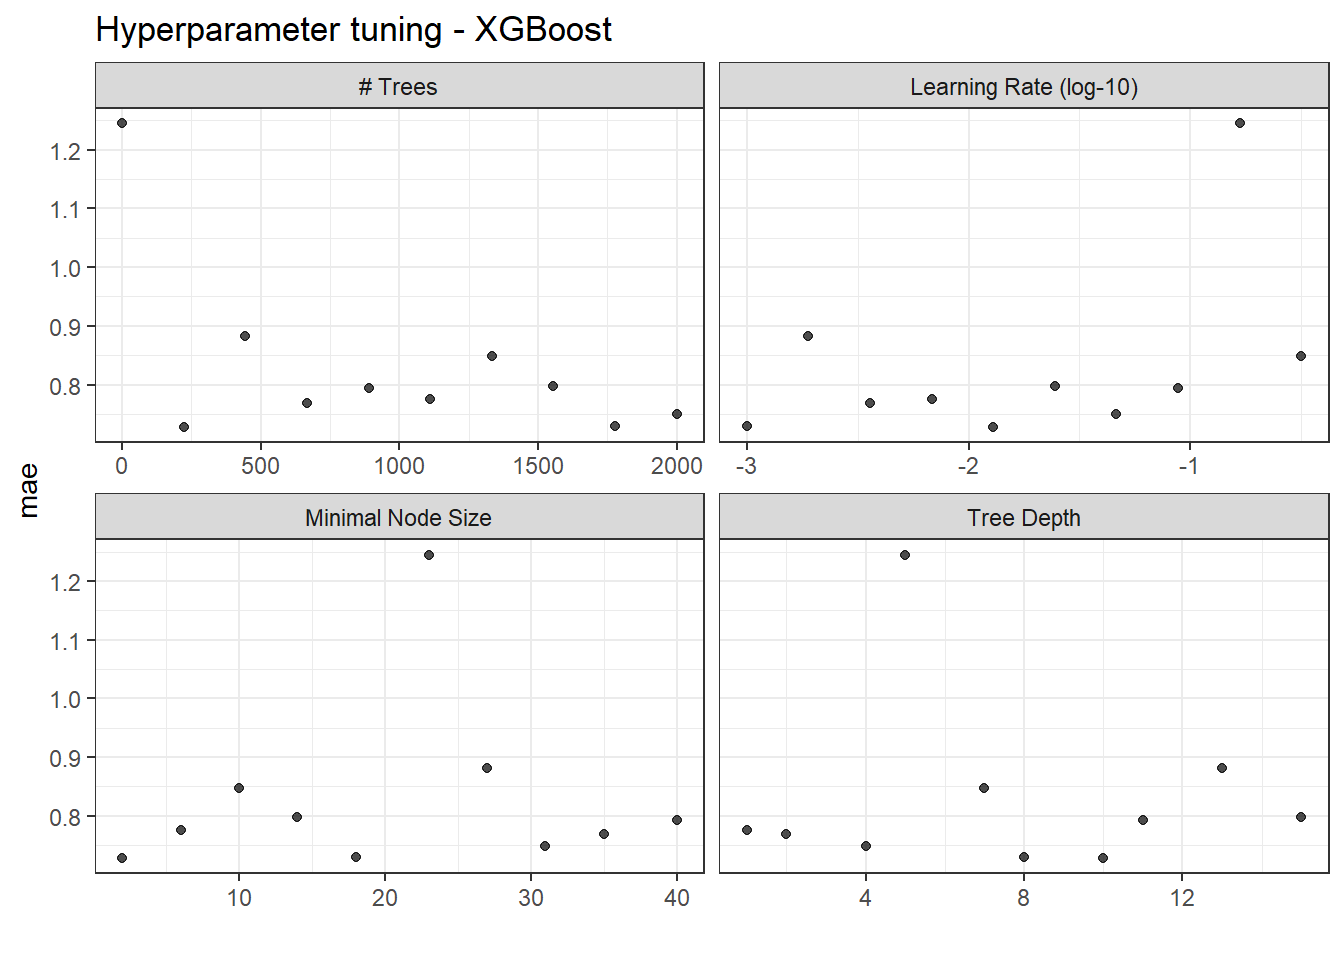
Task: Click the highest outlier point in # Trees panel
Action: (122, 123)
